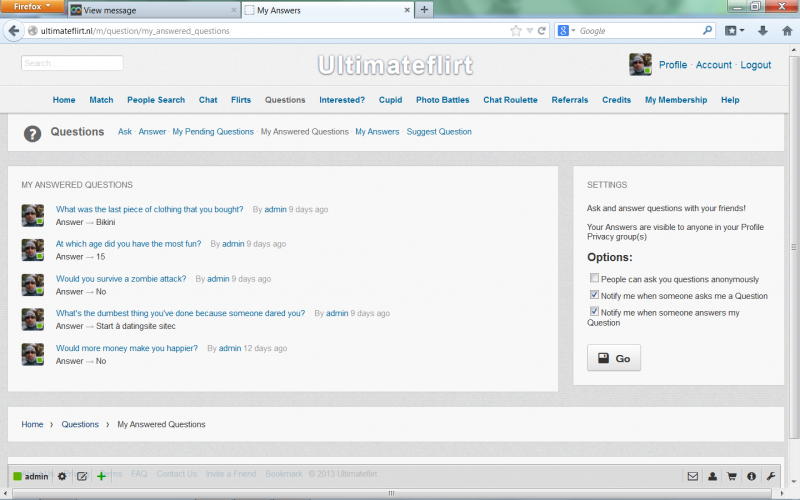
Task: Click the Home breadcrumb link
Action: pos(32,424)
